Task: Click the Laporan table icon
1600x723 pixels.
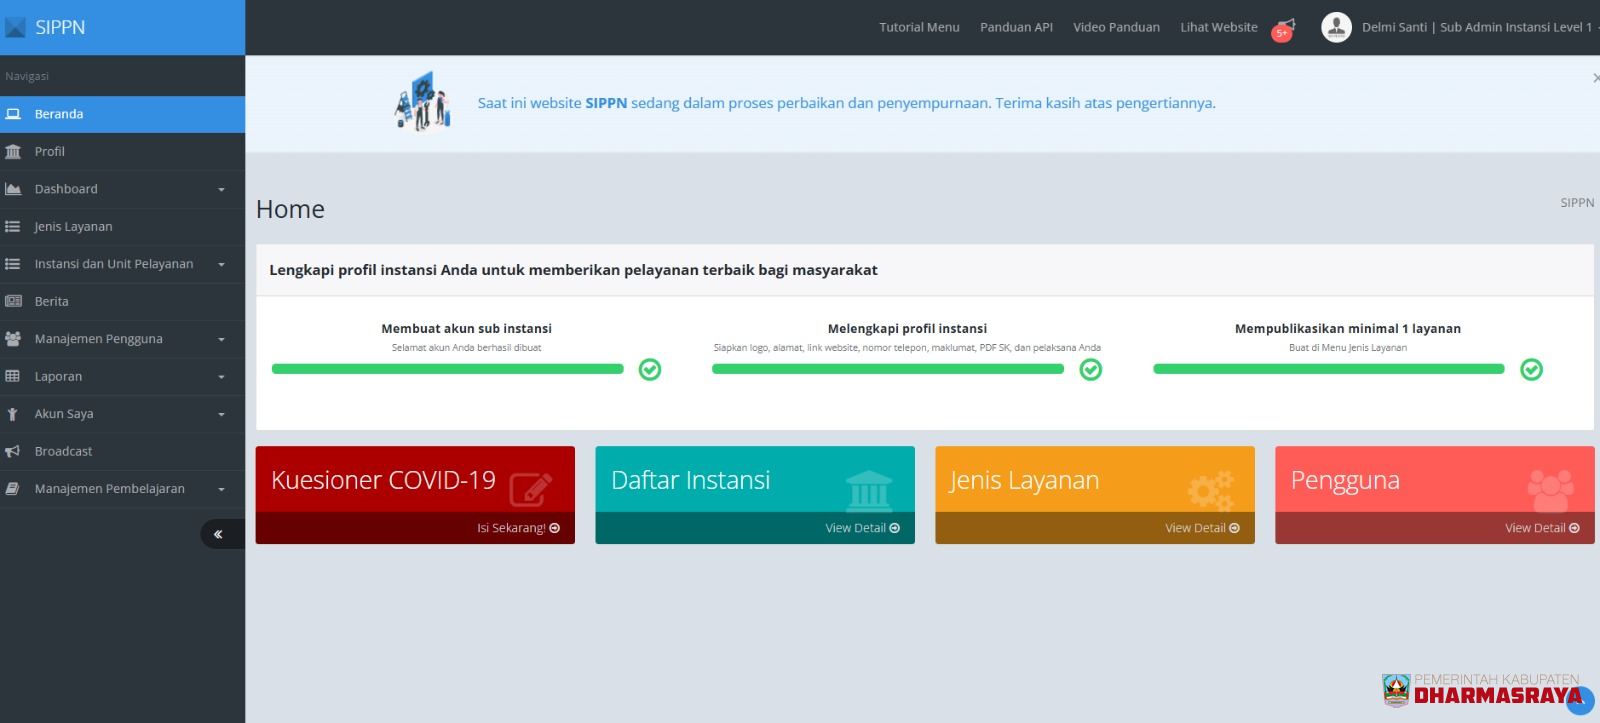Action: [x=13, y=376]
